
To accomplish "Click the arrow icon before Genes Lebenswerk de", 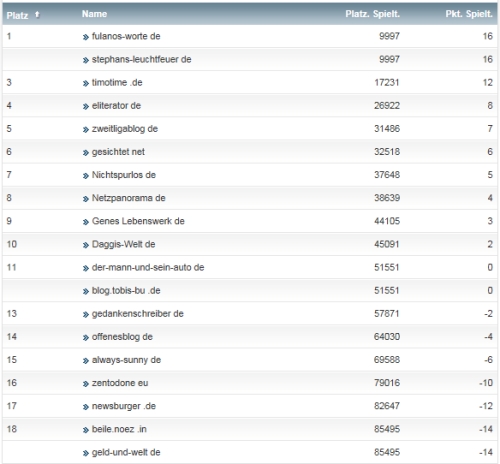I will click(86, 222).
